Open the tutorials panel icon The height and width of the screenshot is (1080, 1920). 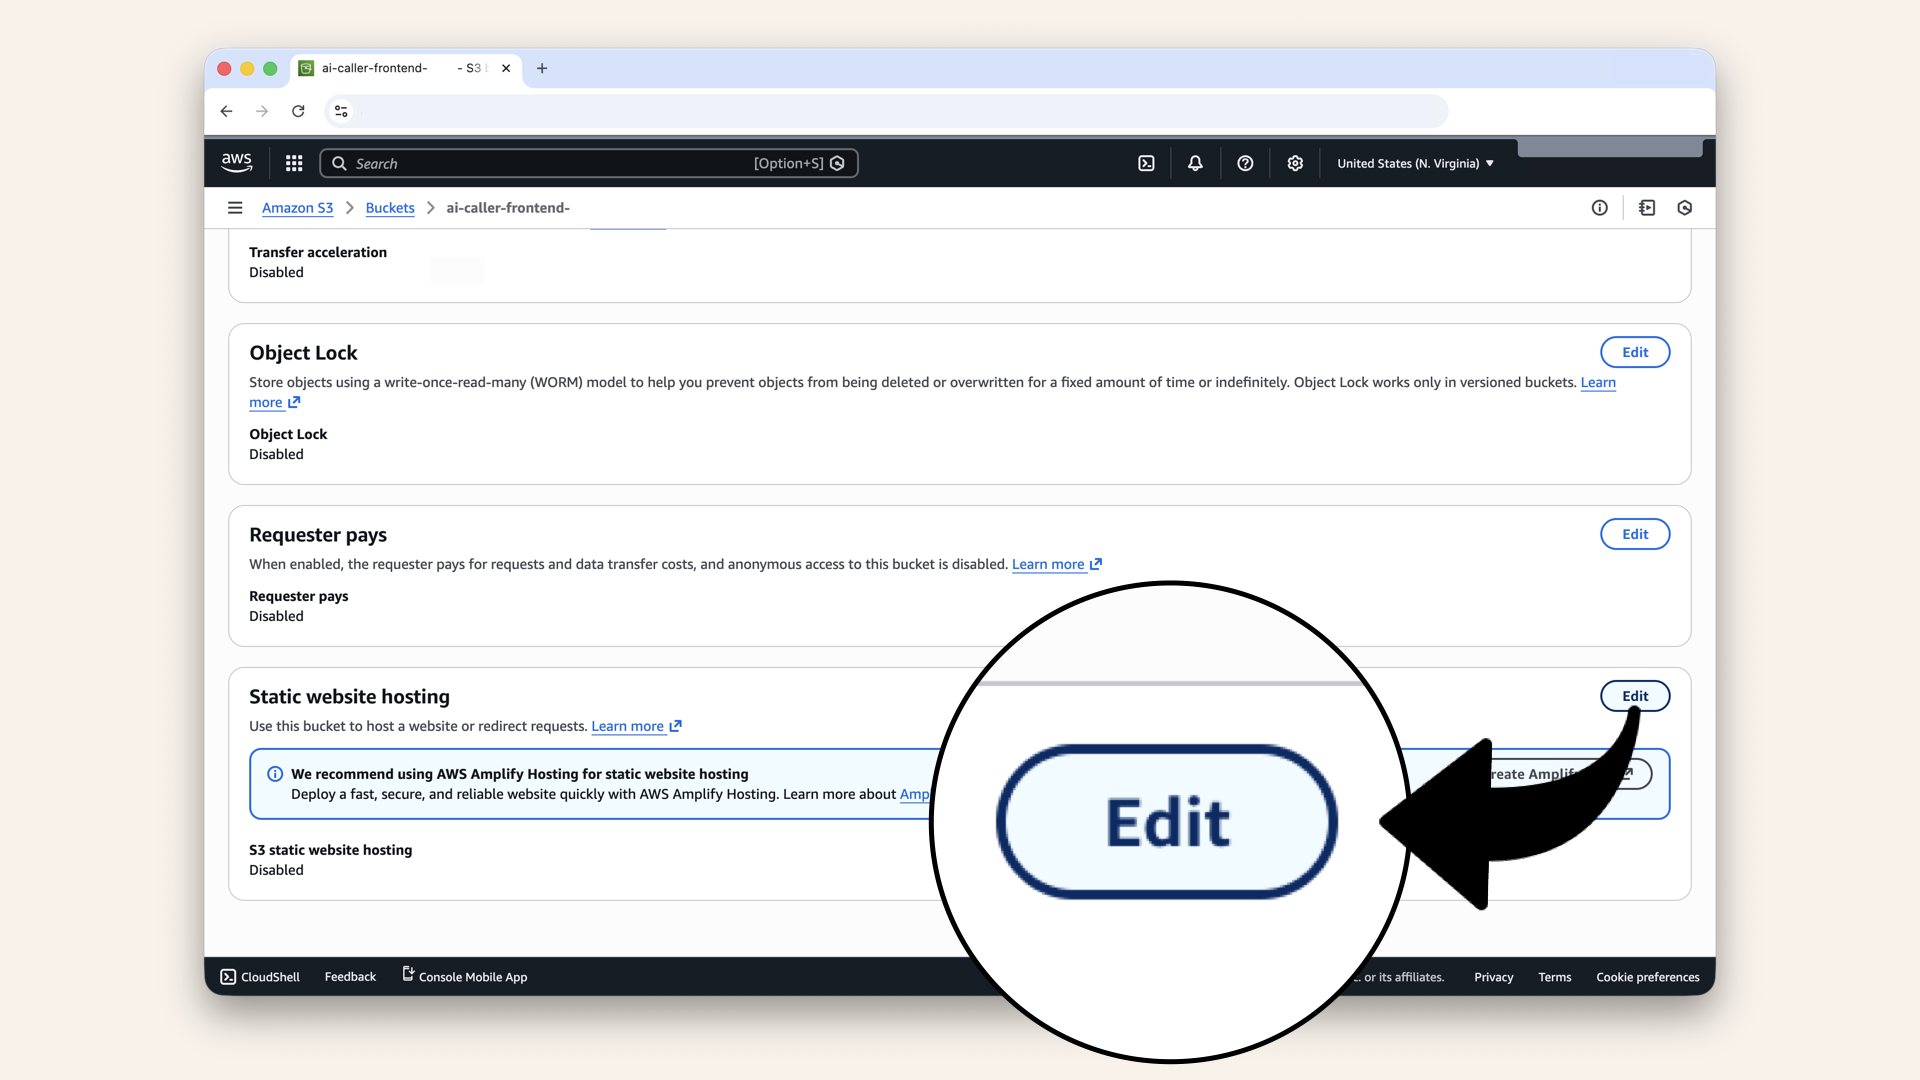1647,207
